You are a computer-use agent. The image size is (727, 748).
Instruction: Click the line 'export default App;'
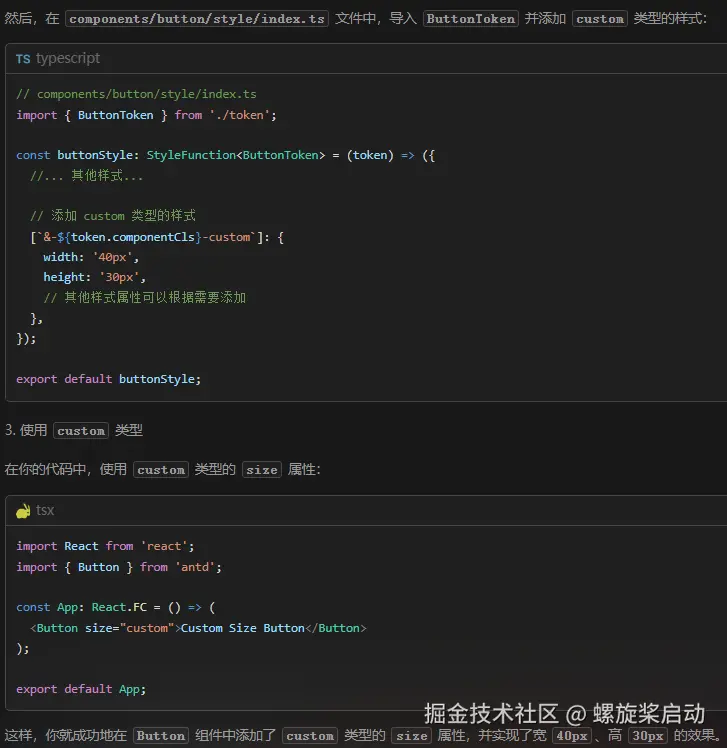(81, 689)
